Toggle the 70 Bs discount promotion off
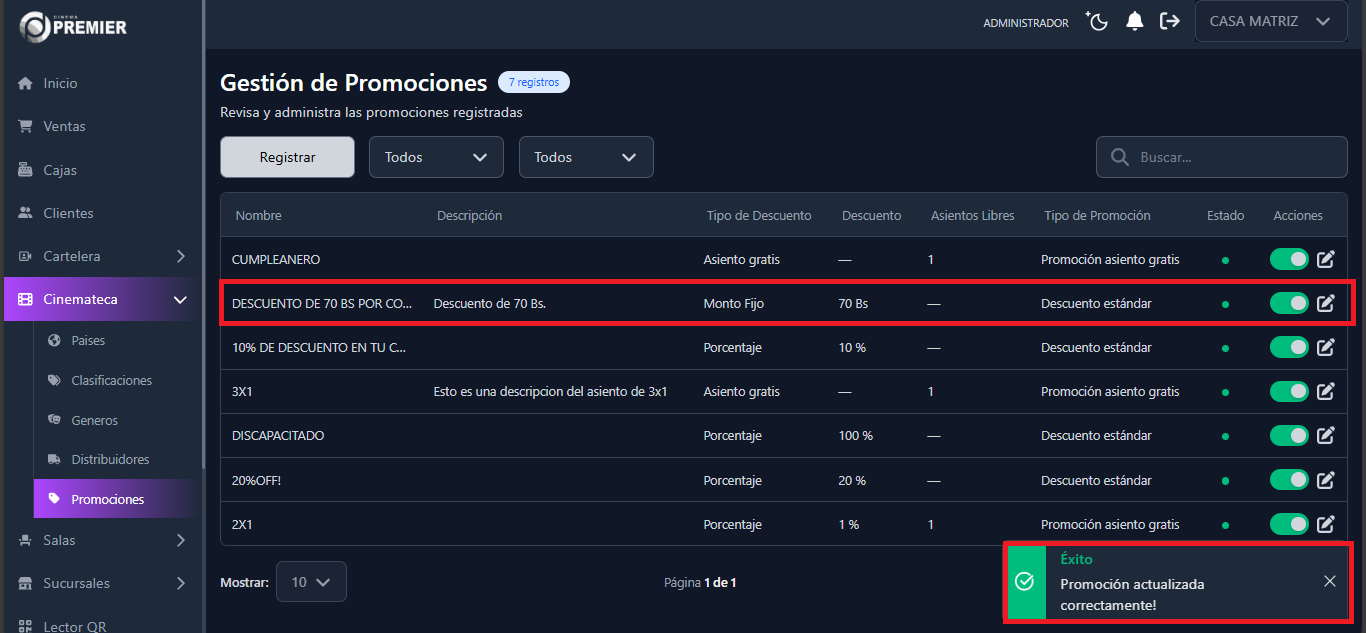1366x633 pixels. pos(1289,303)
